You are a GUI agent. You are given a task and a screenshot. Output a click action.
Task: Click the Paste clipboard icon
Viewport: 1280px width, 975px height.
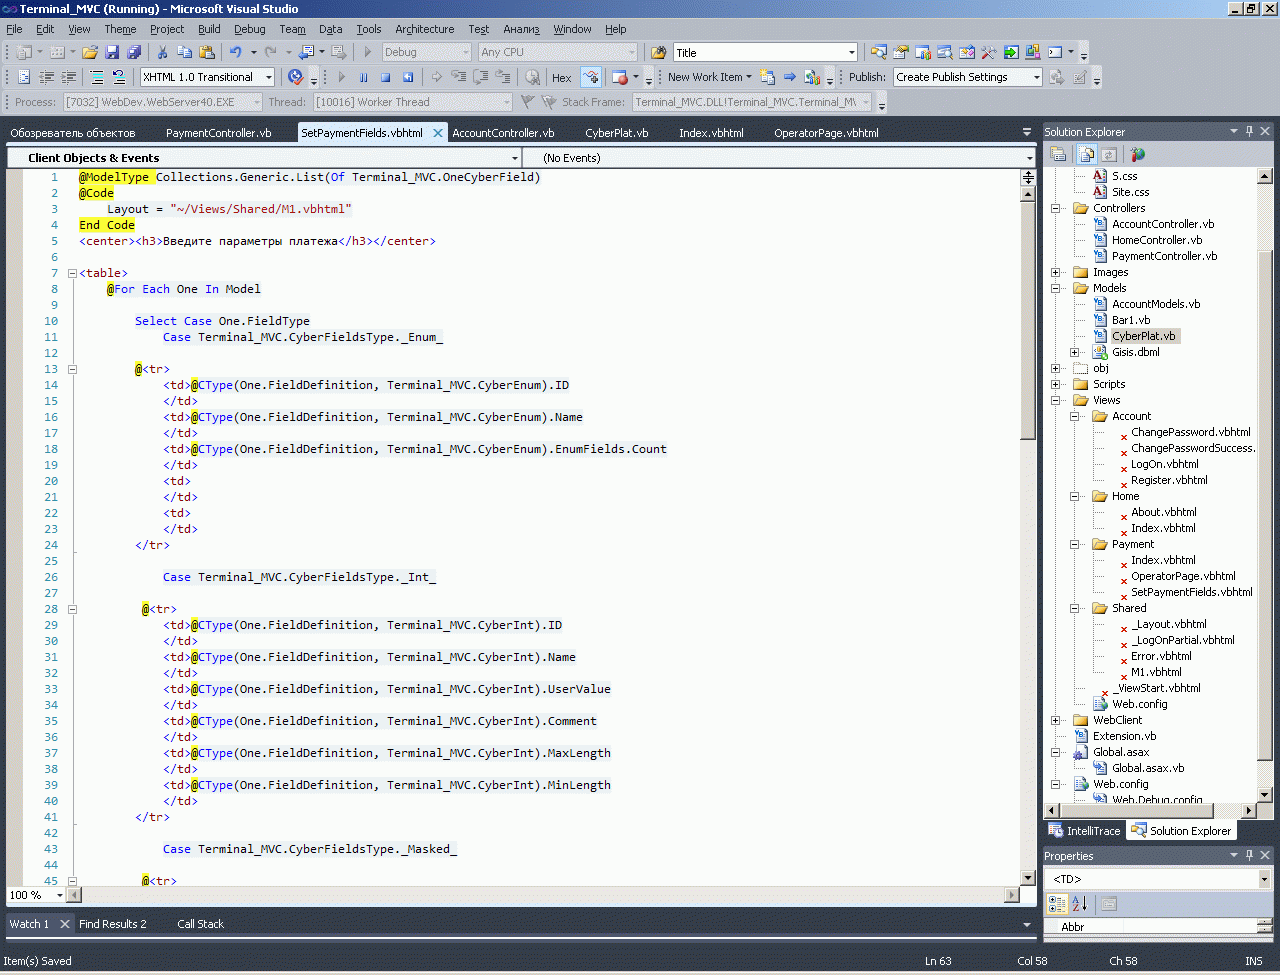[207, 52]
